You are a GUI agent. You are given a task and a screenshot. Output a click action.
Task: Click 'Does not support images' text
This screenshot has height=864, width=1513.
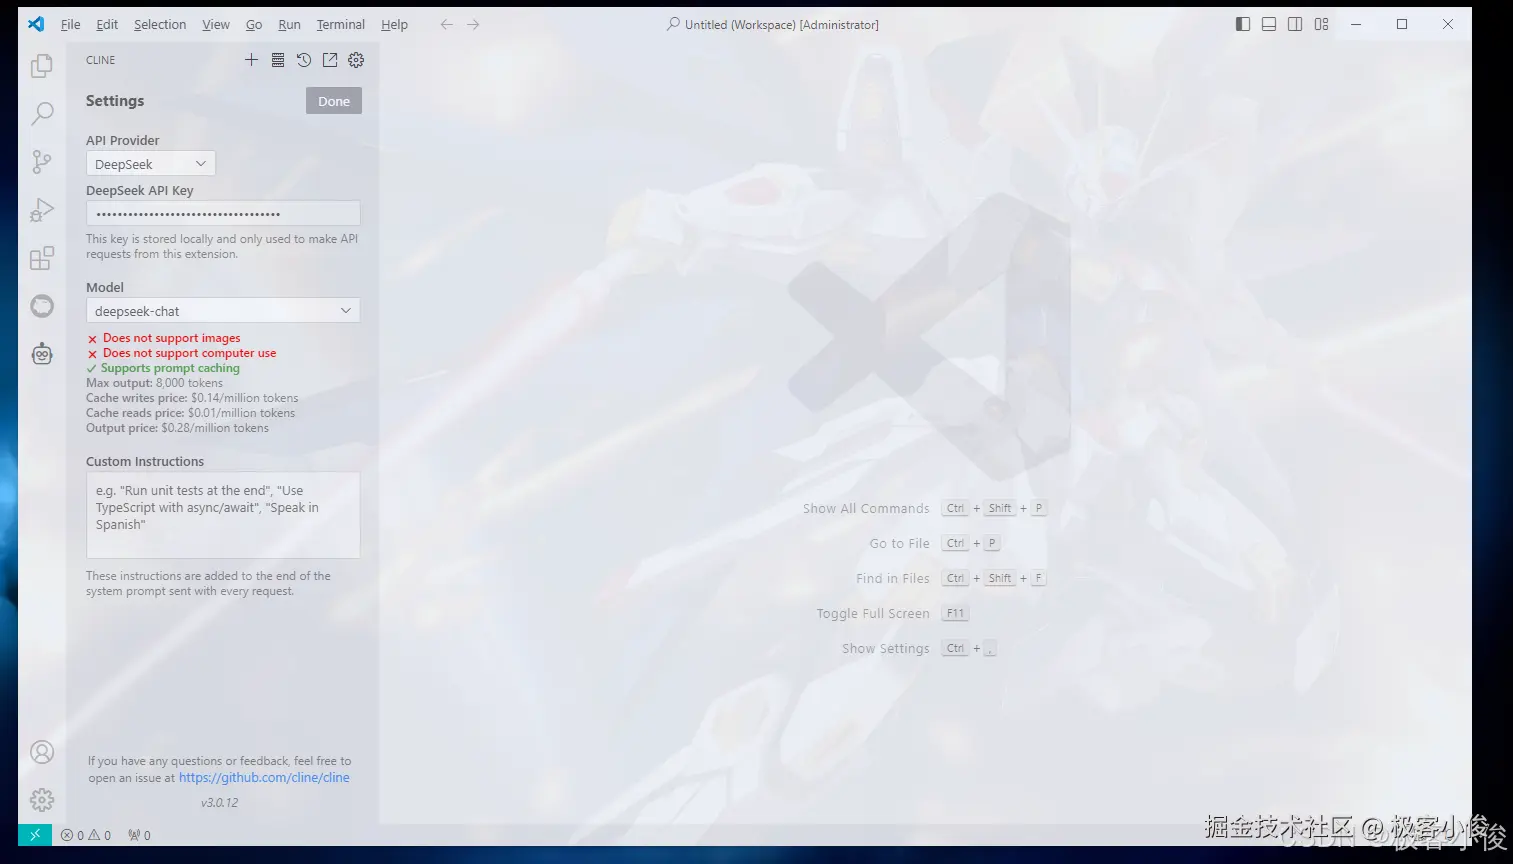click(x=172, y=338)
